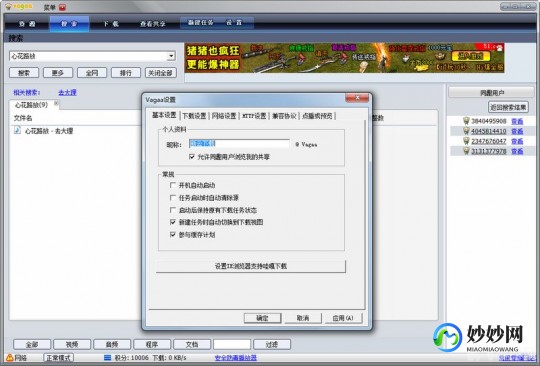Viewport: 540px width, 366px height.
Task: Open user link 4045814410
Action: click(489, 131)
